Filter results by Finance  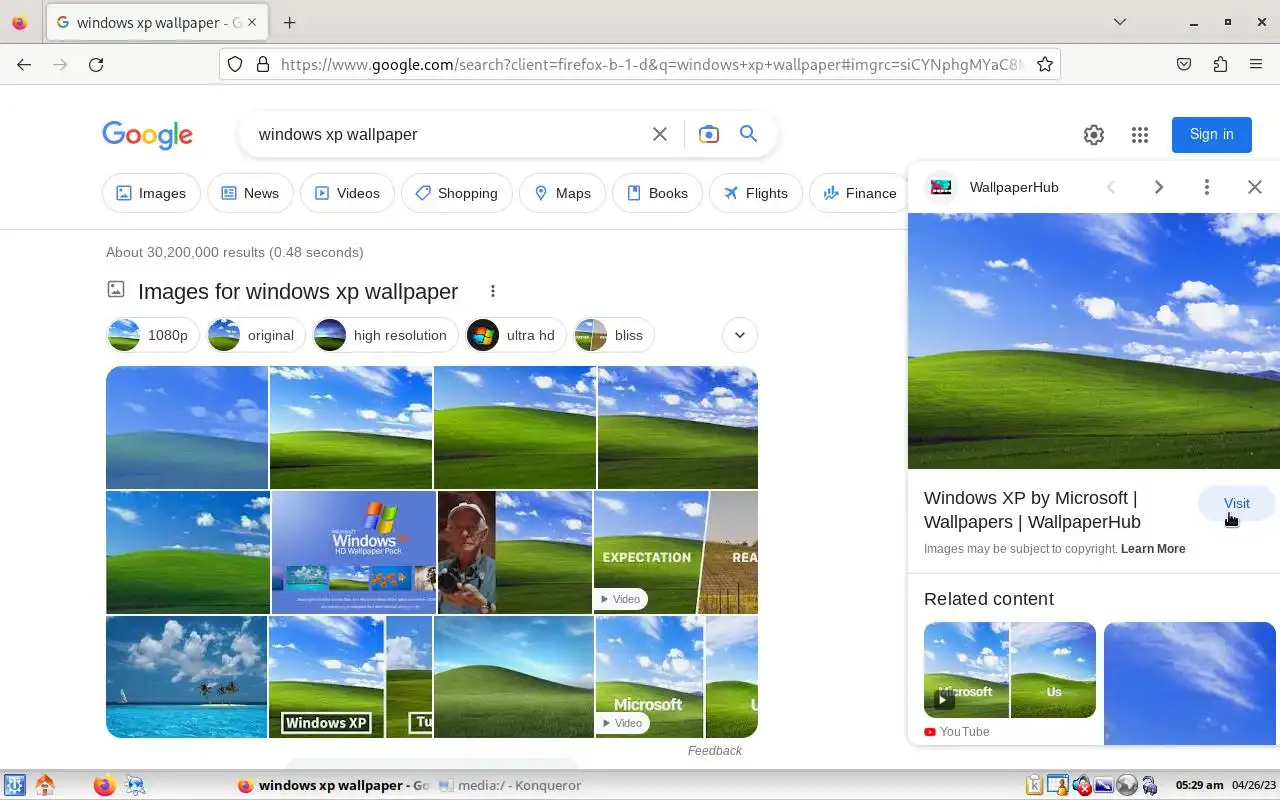(859, 193)
